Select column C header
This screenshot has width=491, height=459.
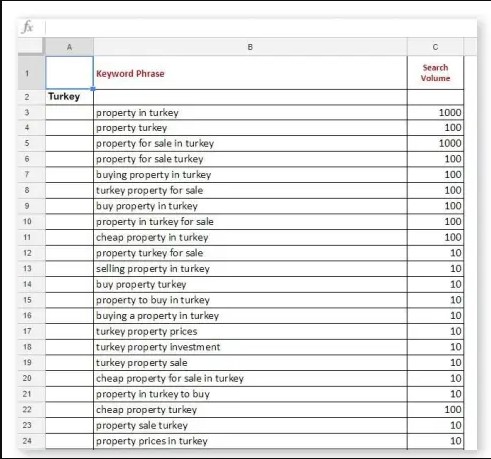tap(435, 47)
